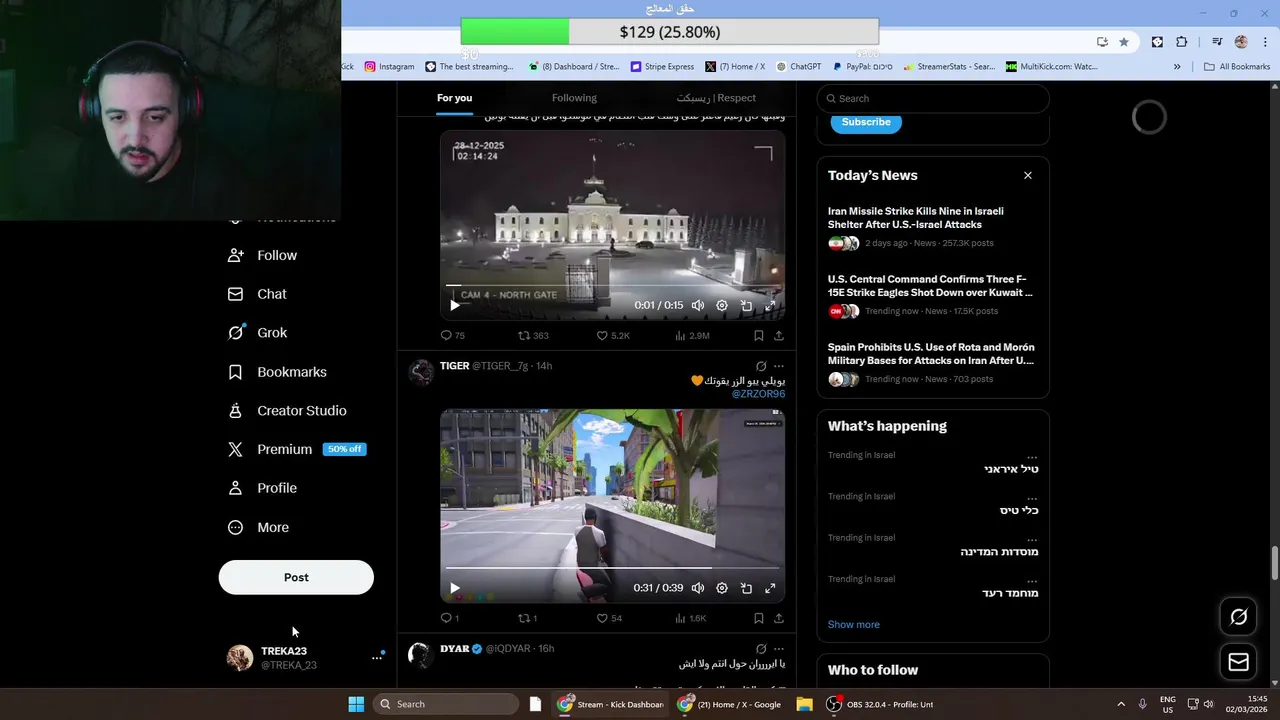The height and width of the screenshot is (720, 1280).
Task: Repost the post with 363 reposts
Action: (x=533, y=335)
